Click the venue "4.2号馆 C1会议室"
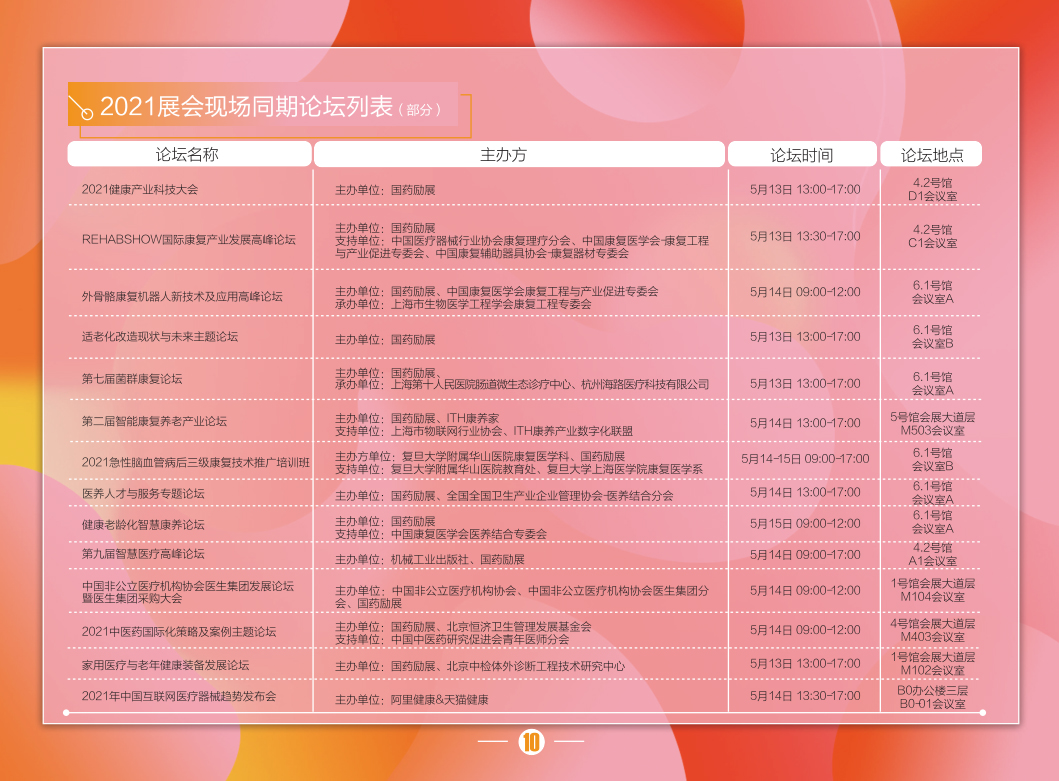Screen dimensions: 1059x781 pyautogui.click(x=933, y=236)
